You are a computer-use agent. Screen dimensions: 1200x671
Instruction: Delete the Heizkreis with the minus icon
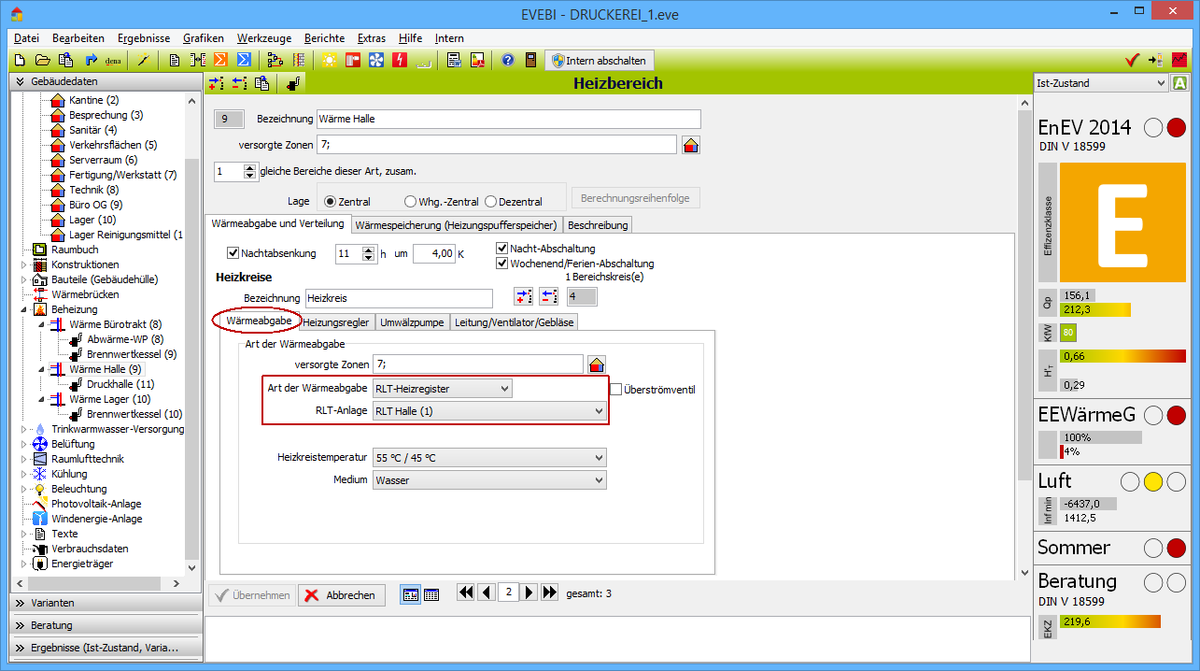[548, 297]
